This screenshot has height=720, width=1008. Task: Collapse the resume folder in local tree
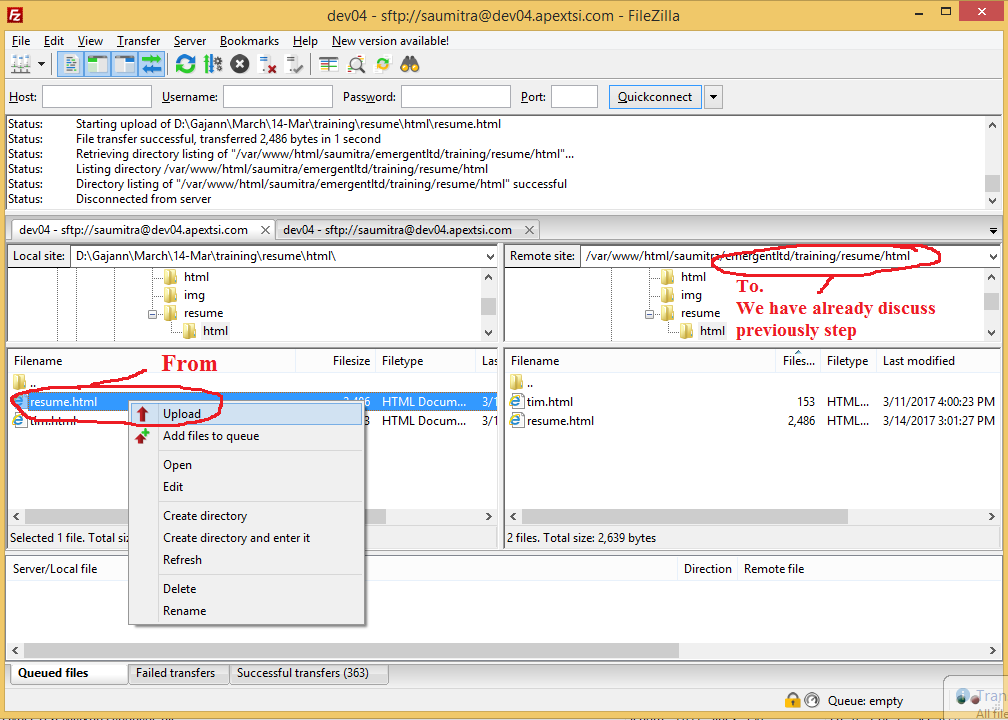point(152,314)
